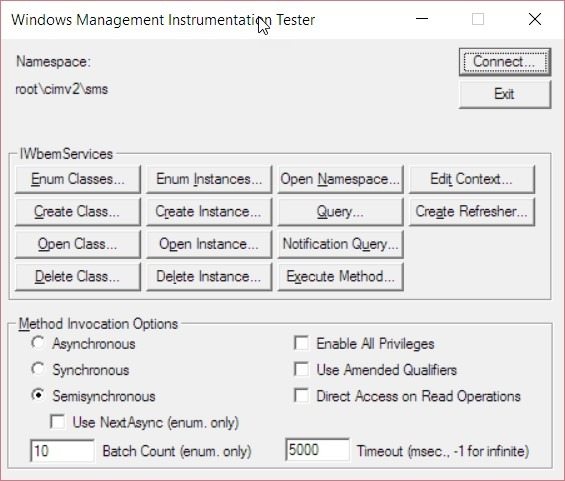Image resolution: width=565 pixels, height=481 pixels.
Task: Click the Exit button
Action: click(505, 94)
